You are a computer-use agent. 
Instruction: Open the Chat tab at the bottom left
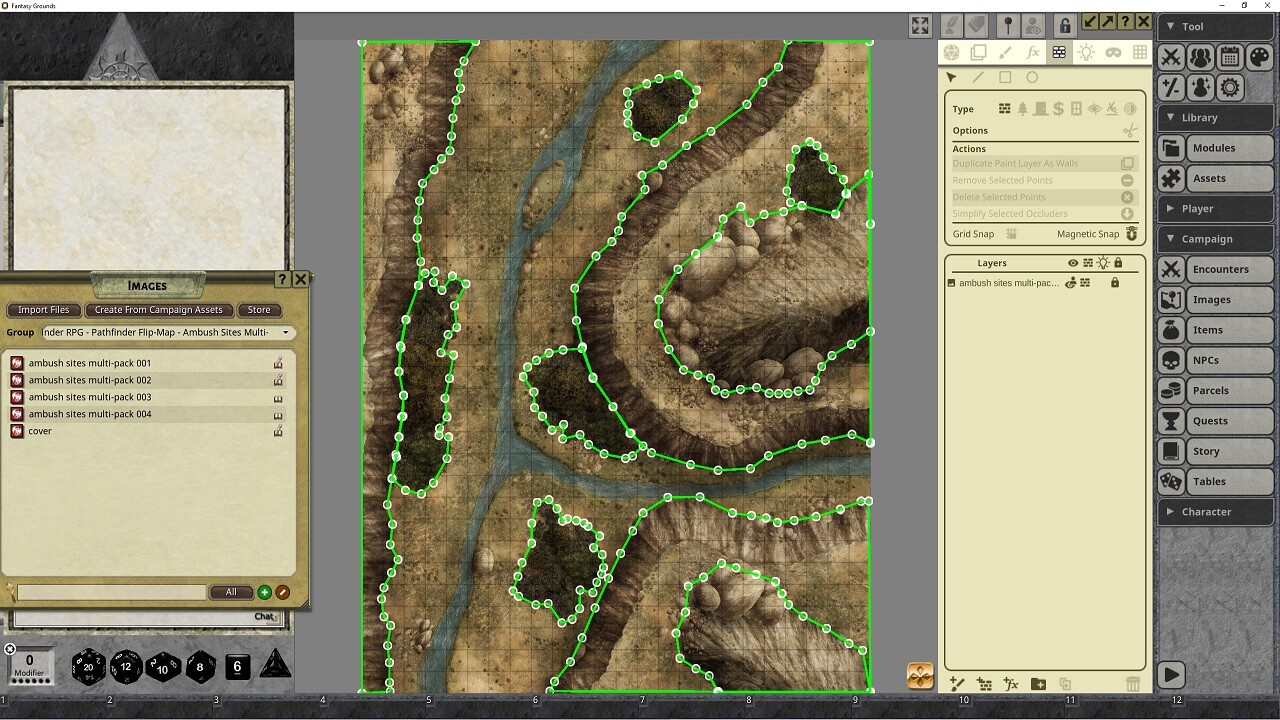coord(263,616)
